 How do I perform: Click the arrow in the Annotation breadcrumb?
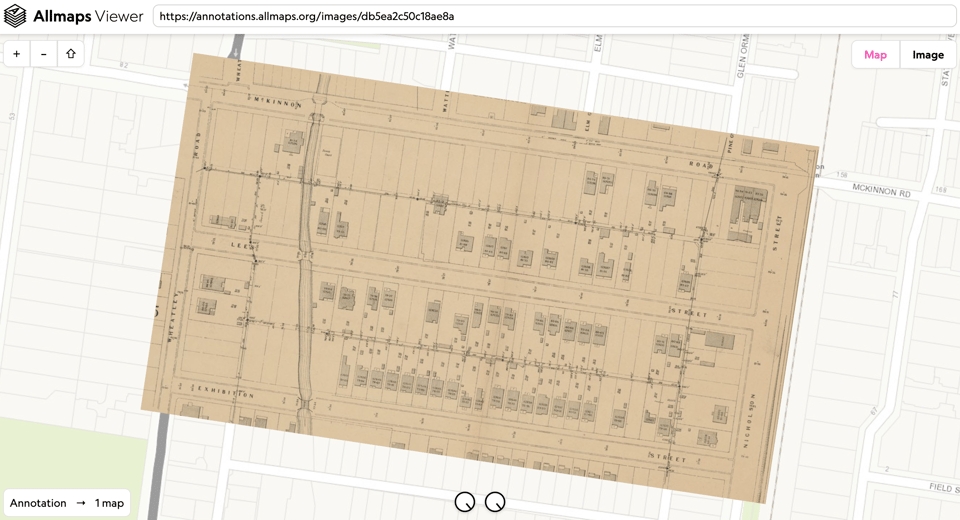(81, 503)
